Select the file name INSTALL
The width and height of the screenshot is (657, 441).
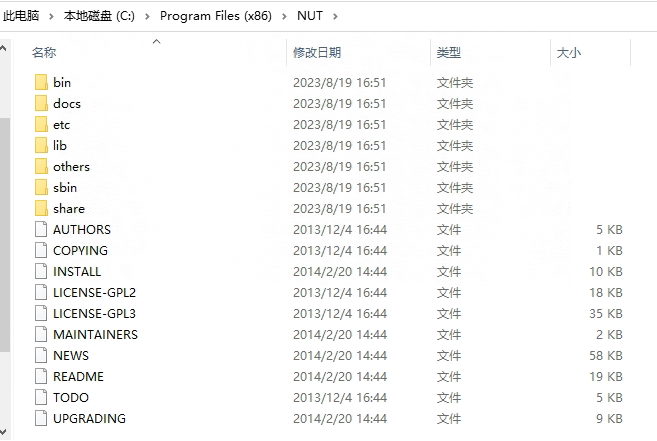click(77, 271)
